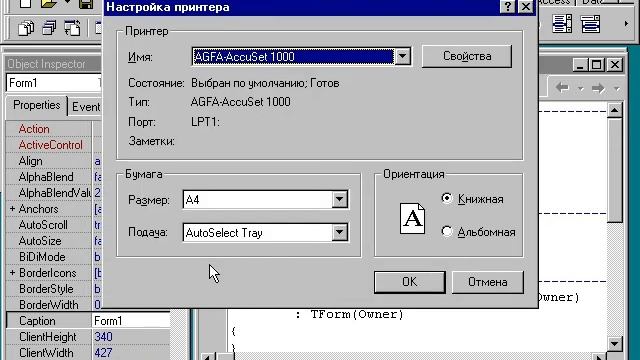
Task: Expand the BorderIcons property
Action: (12, 273)
